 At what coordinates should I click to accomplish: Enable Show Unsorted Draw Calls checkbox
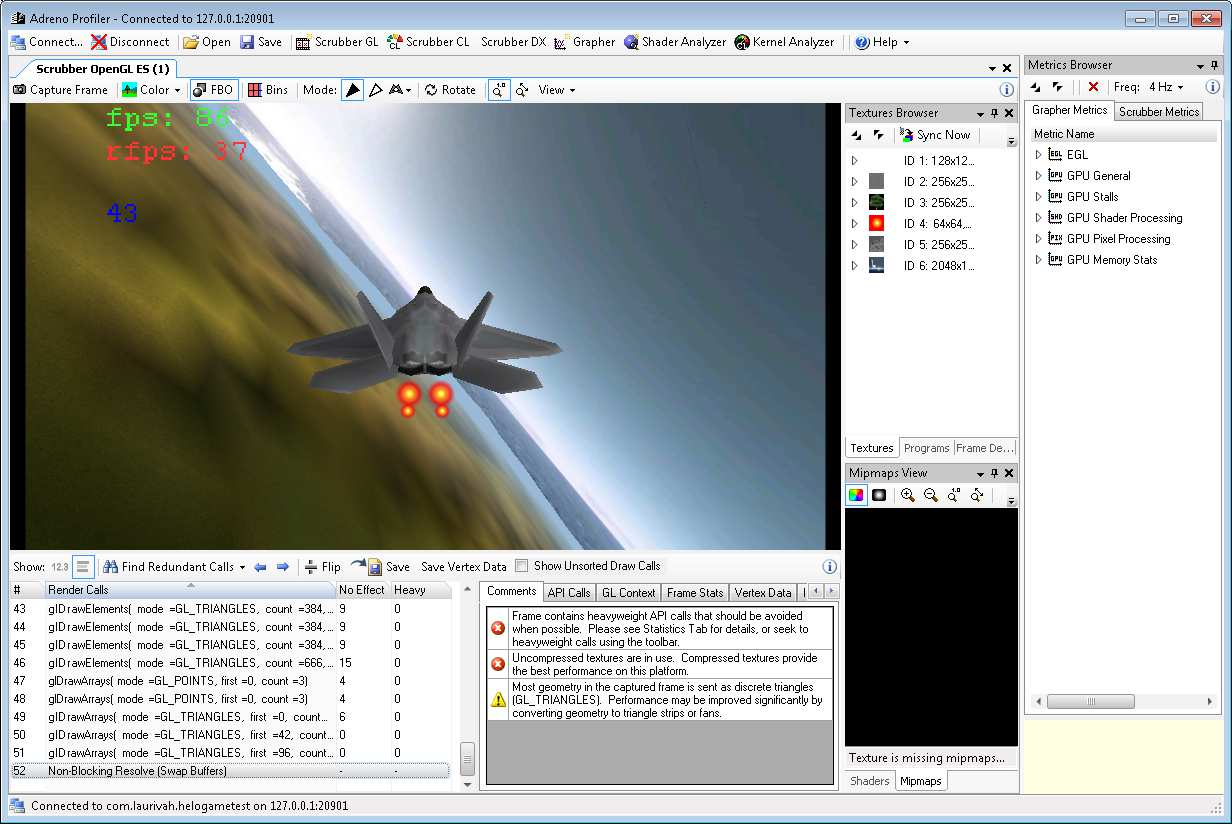point(522,566)
